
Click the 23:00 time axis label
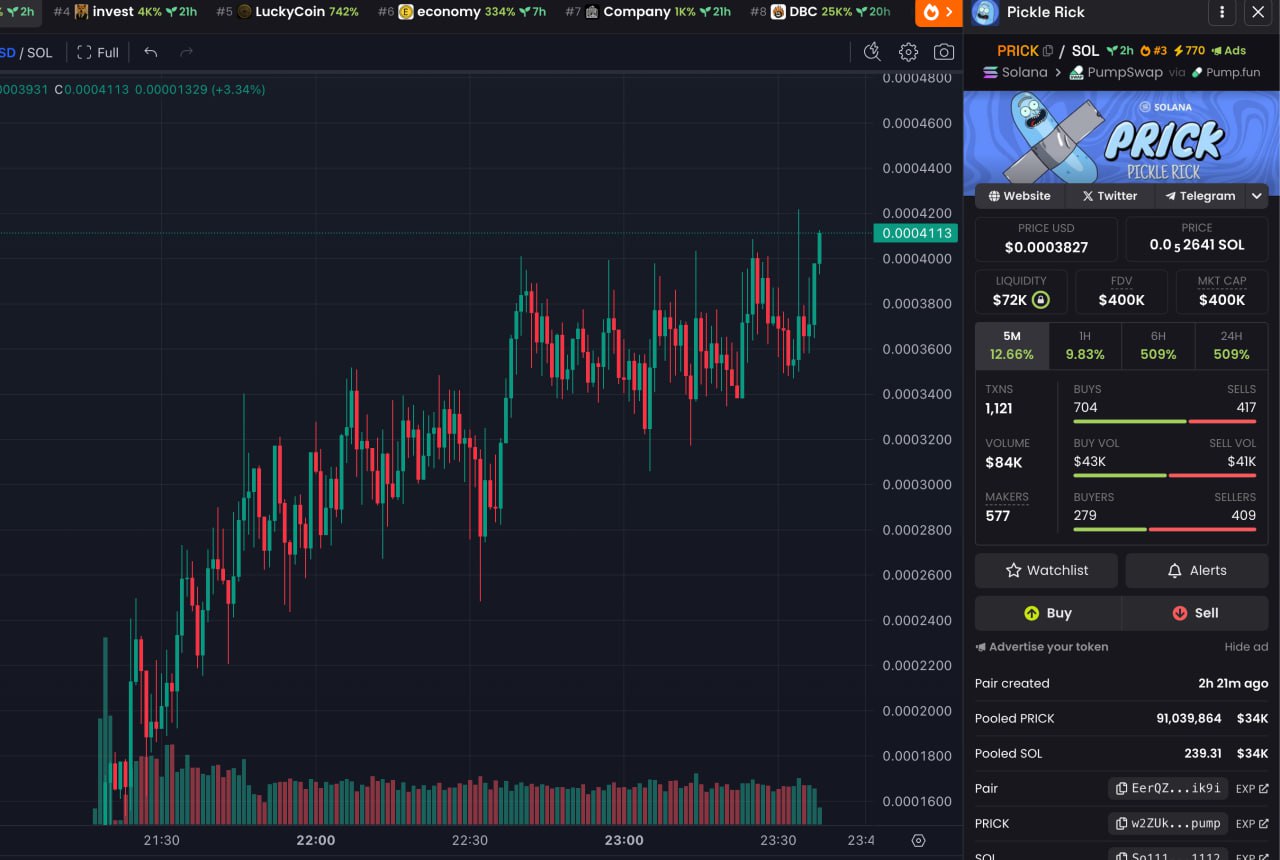pyautogui.click(x=624, y=840)
